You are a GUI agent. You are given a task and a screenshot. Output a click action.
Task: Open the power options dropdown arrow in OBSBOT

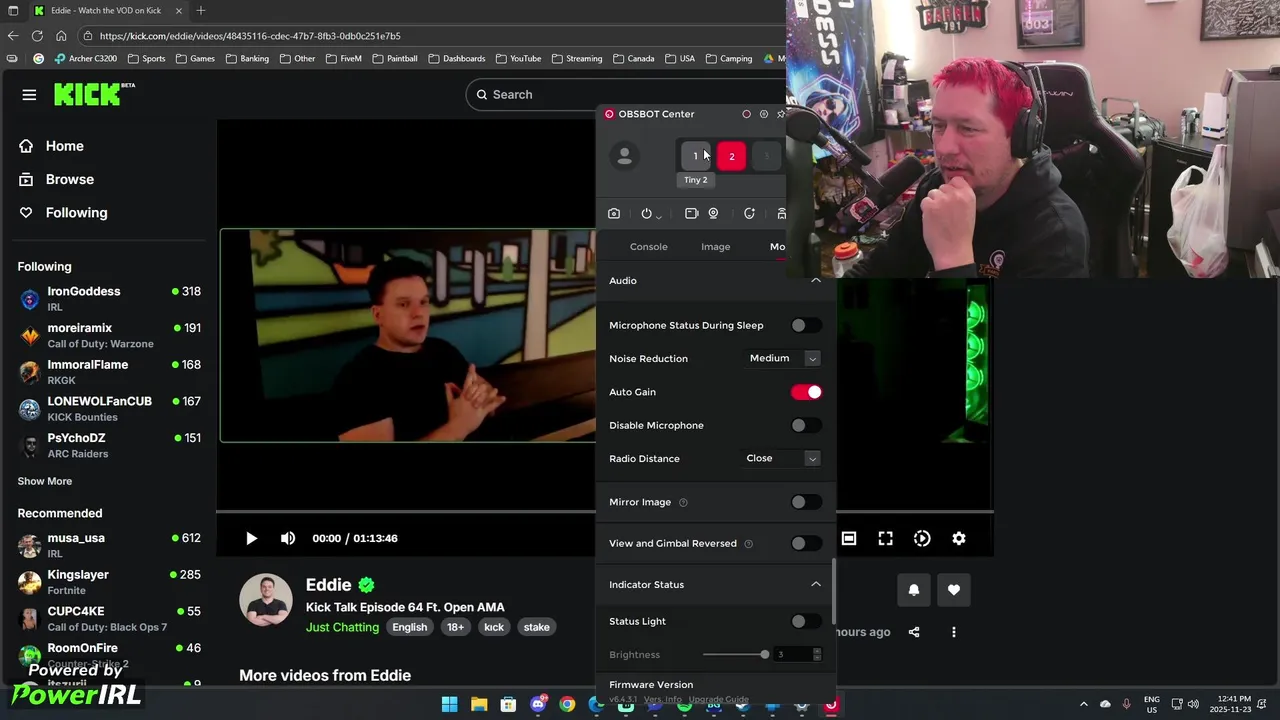[658, 216]
